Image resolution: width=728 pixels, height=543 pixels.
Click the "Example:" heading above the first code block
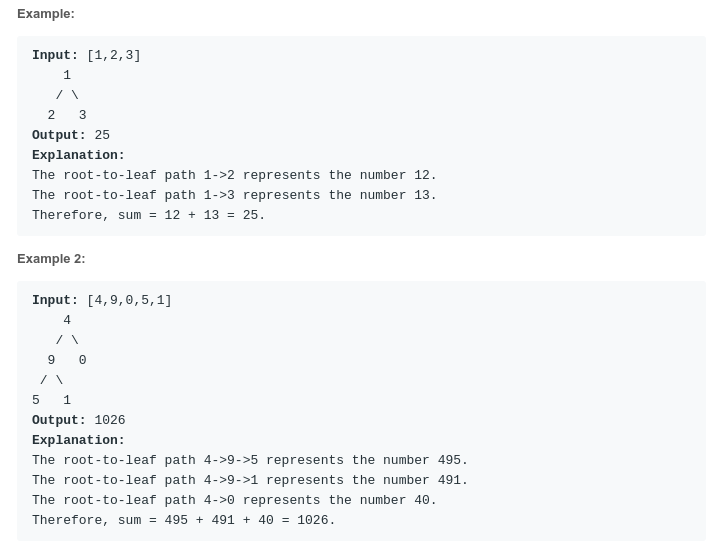46,14
